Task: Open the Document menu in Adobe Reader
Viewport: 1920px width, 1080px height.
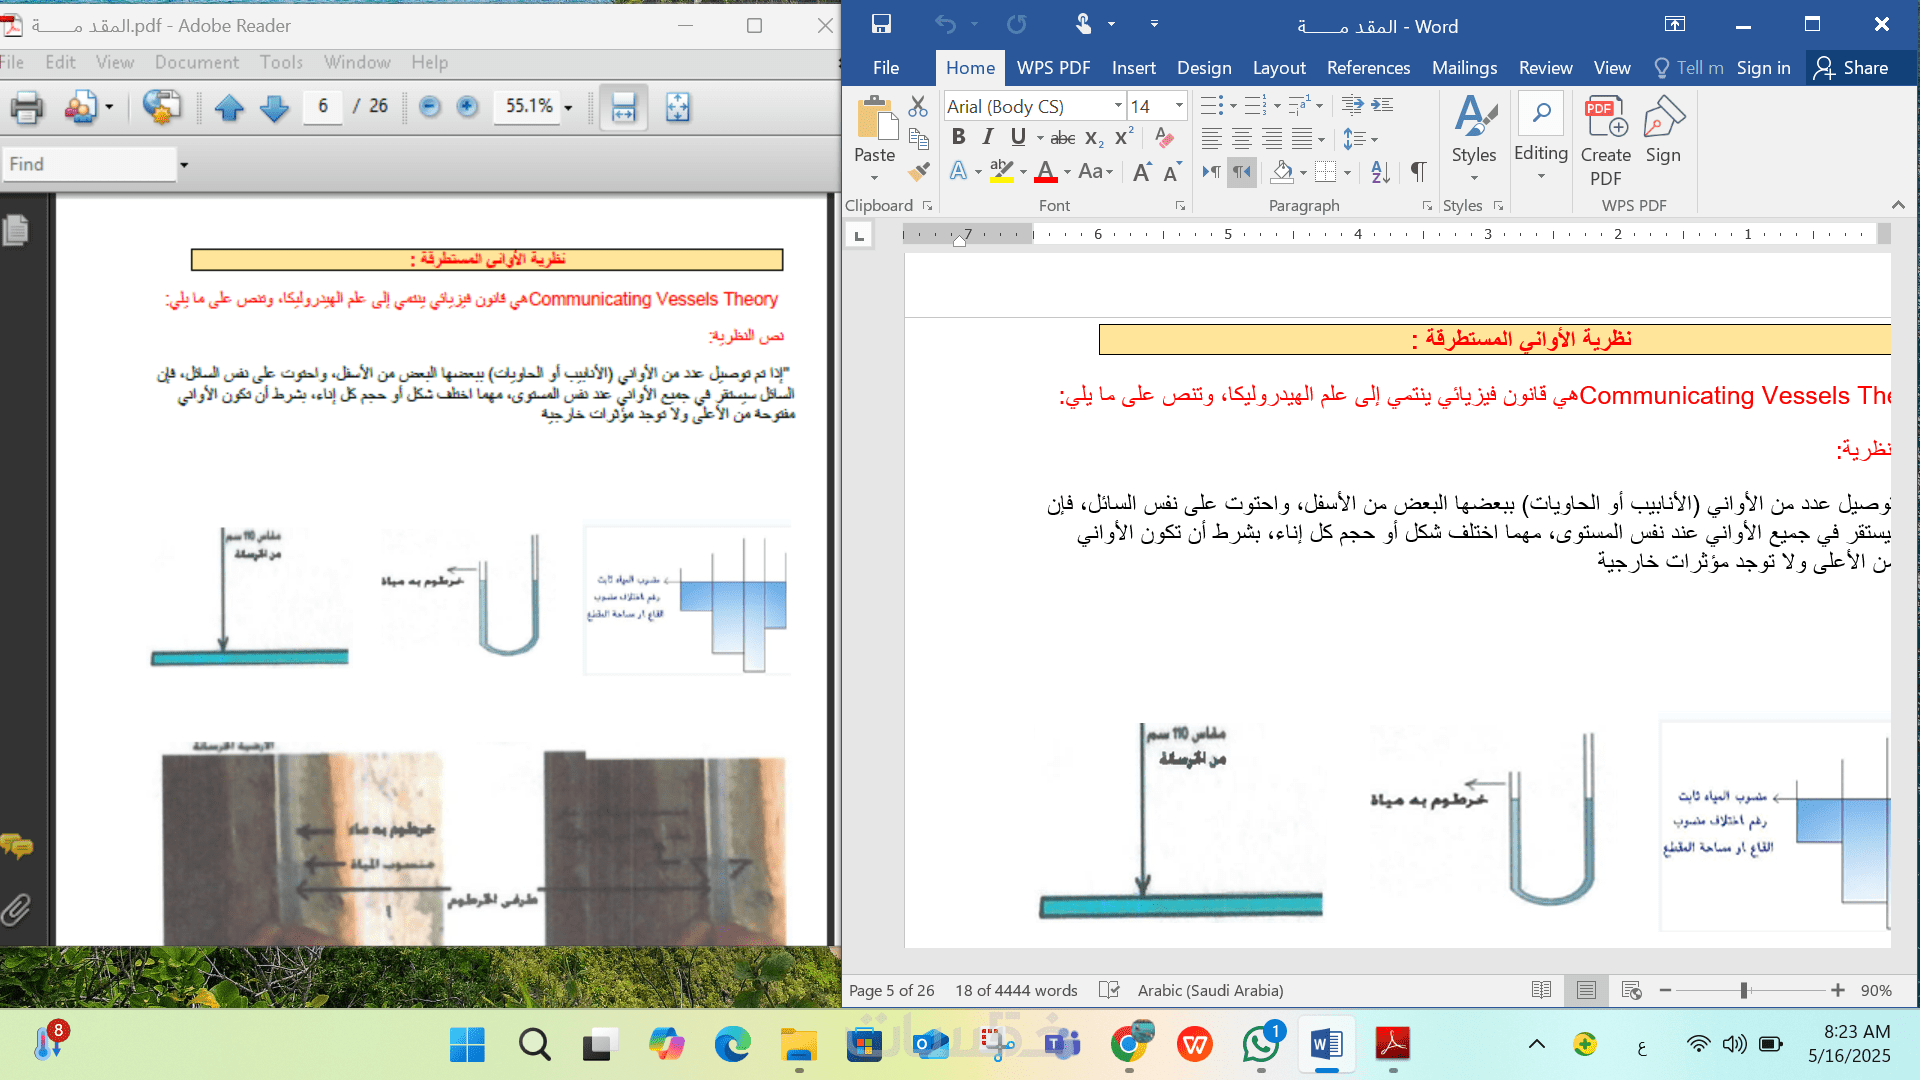Action: click(196, 62)
